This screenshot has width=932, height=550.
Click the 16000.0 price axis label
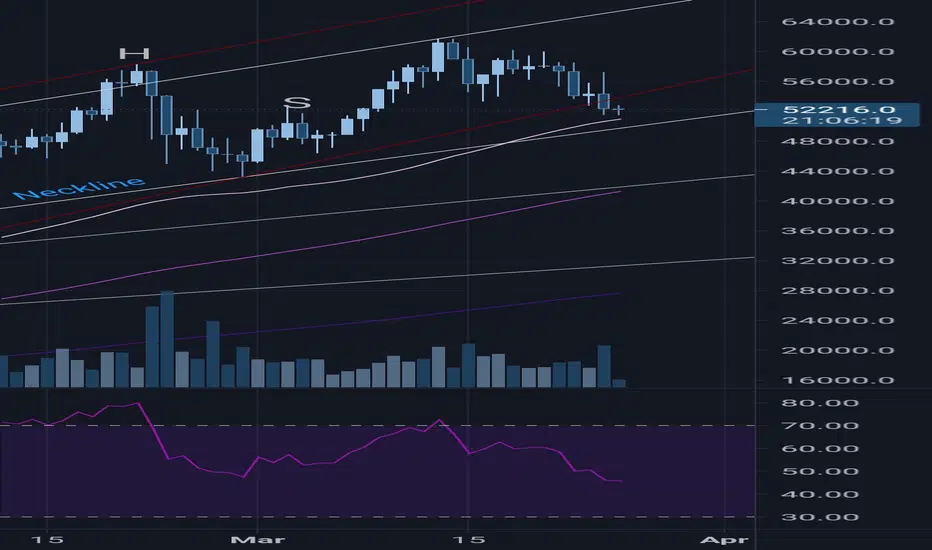[838, 380]
